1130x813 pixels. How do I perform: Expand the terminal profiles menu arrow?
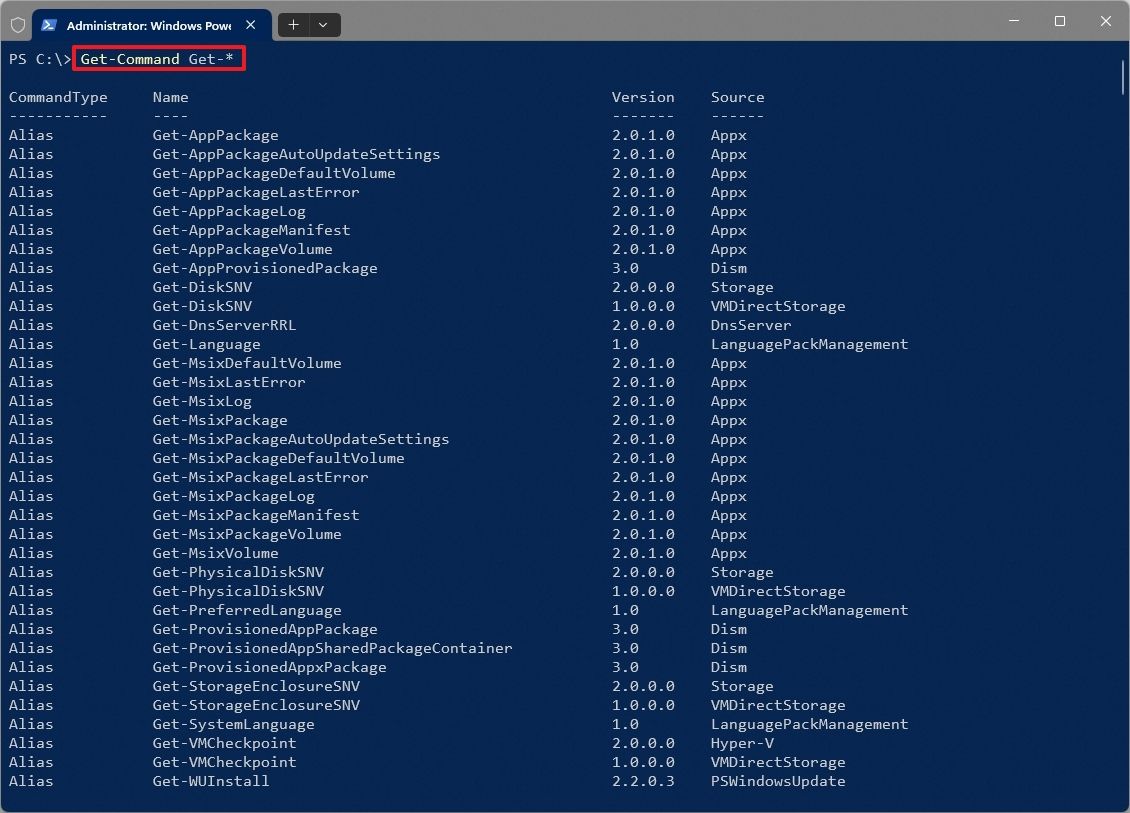[x=322, y=25]
